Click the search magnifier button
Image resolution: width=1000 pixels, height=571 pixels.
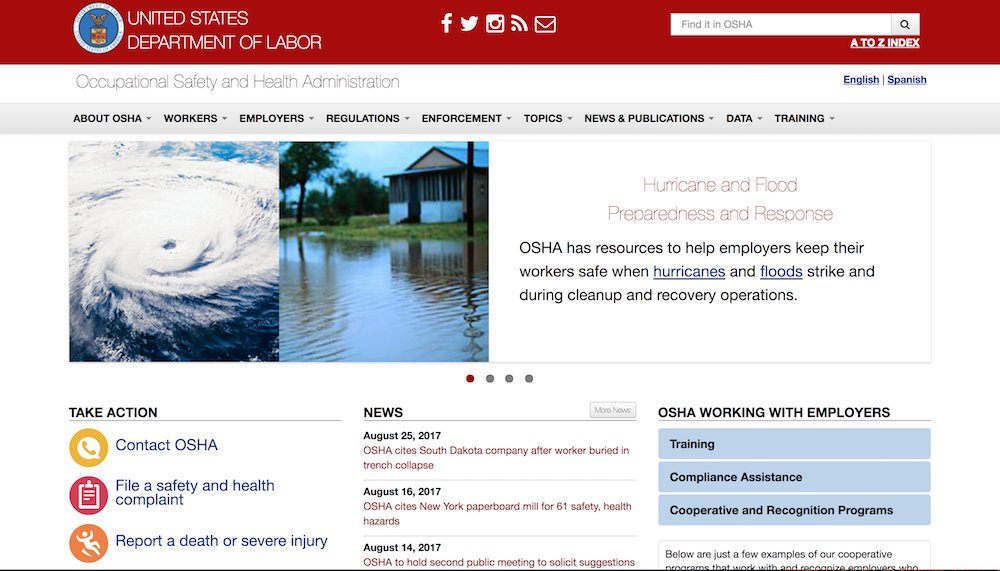(905, 24)
